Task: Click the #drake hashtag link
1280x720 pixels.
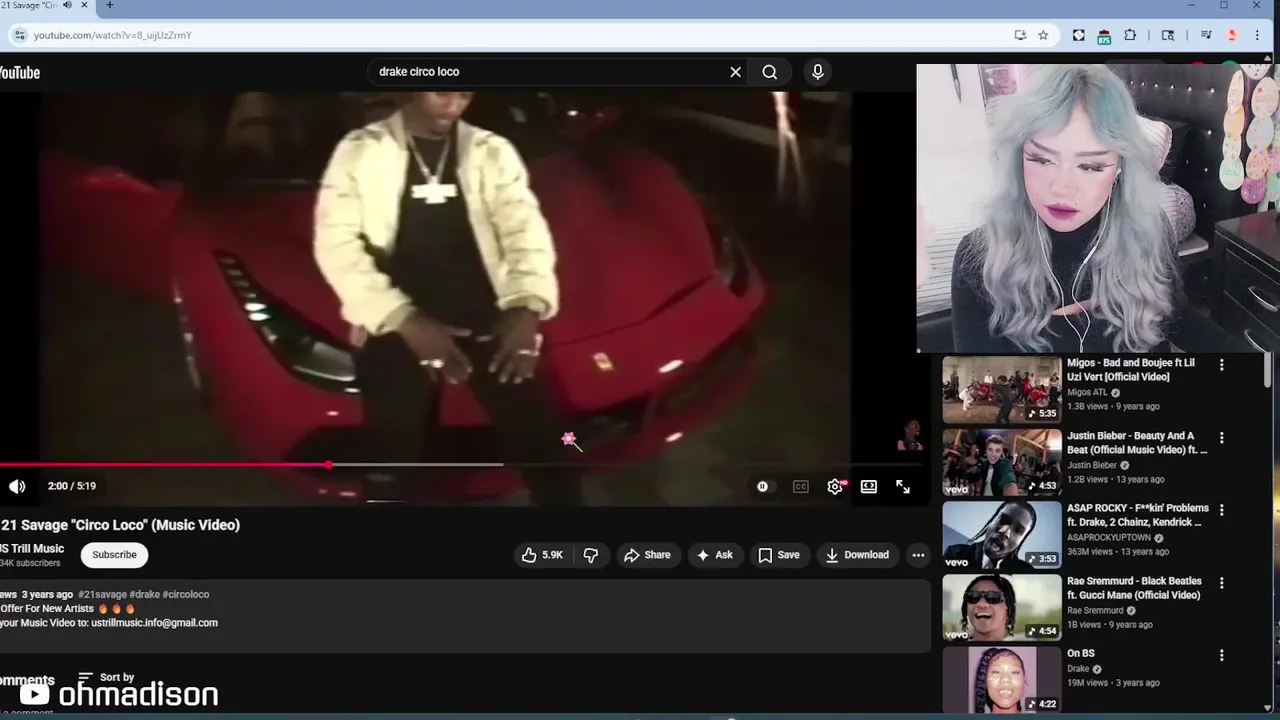Action: pos(144,594)
